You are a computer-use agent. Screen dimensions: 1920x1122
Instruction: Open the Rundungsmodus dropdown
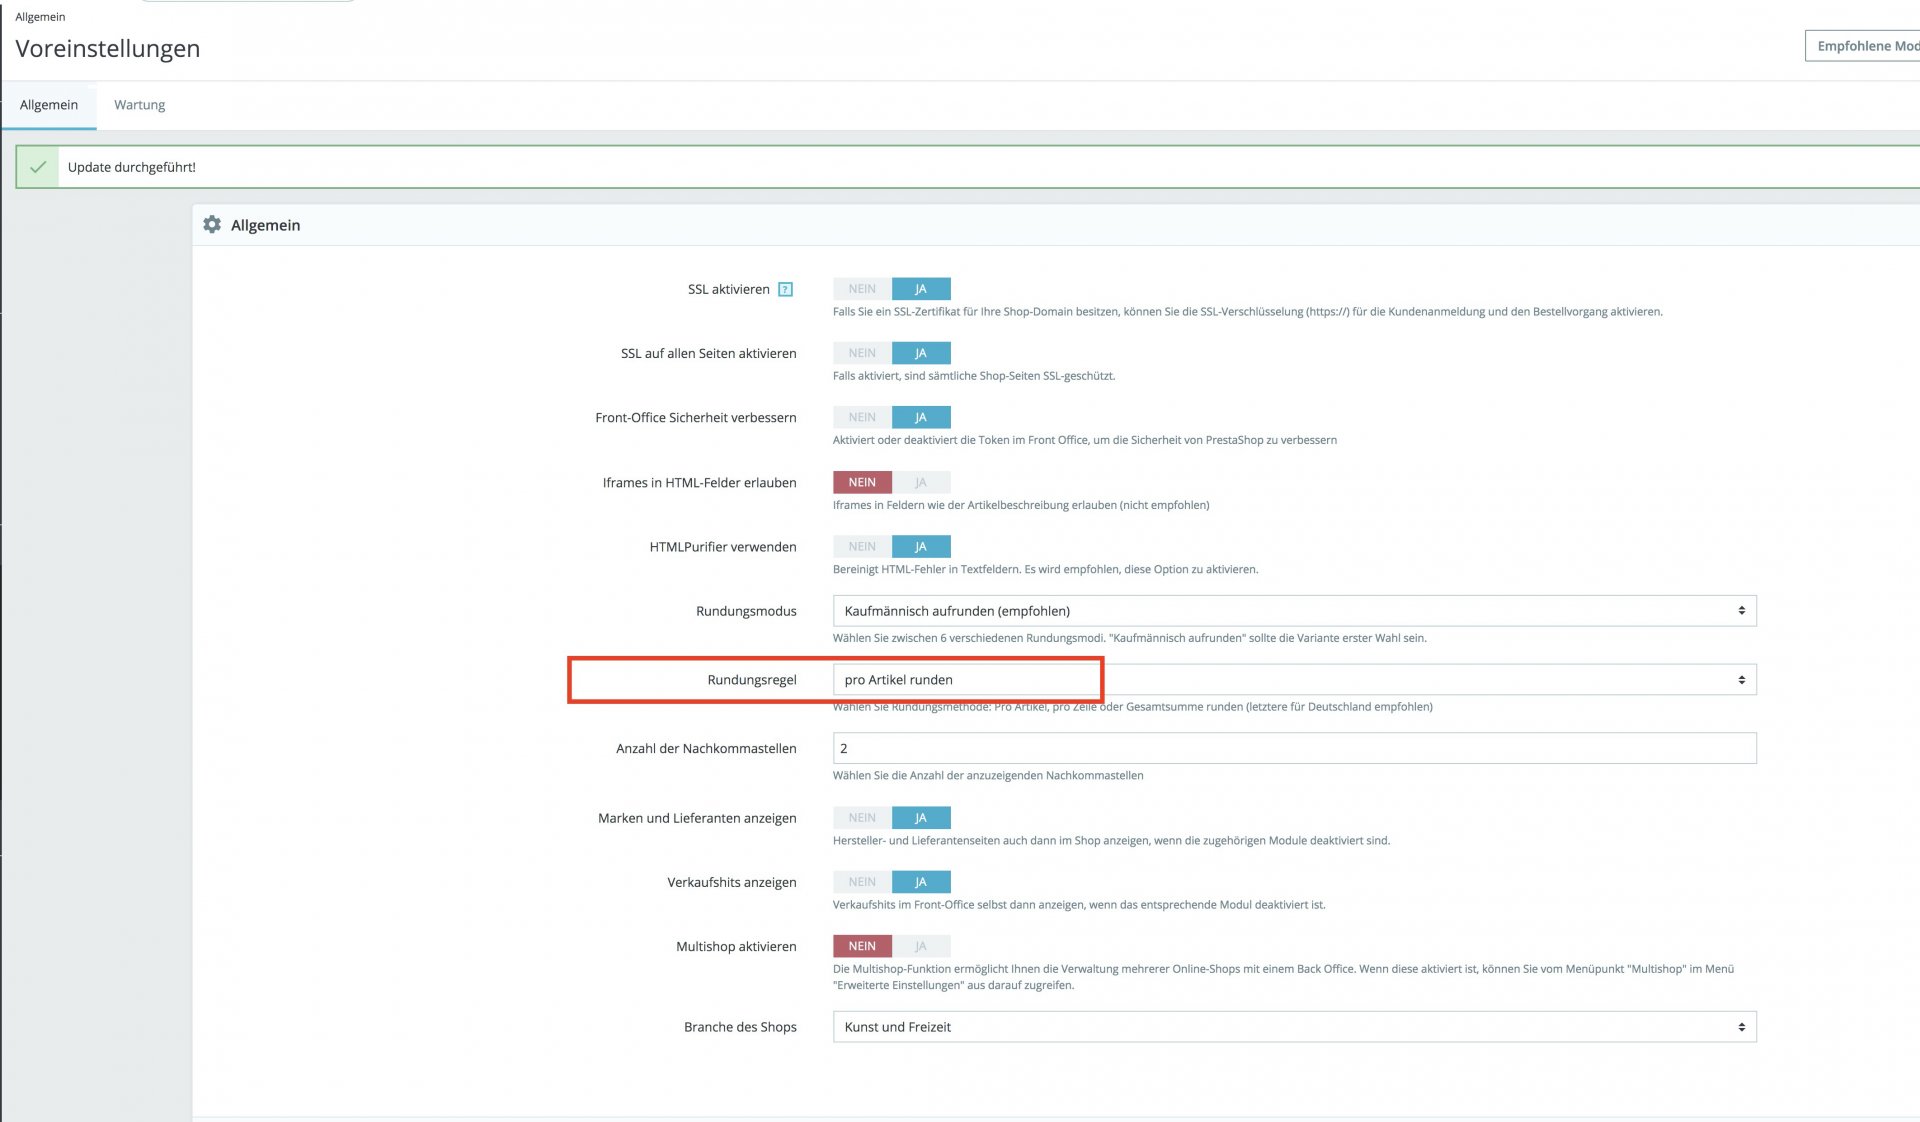1293,611
